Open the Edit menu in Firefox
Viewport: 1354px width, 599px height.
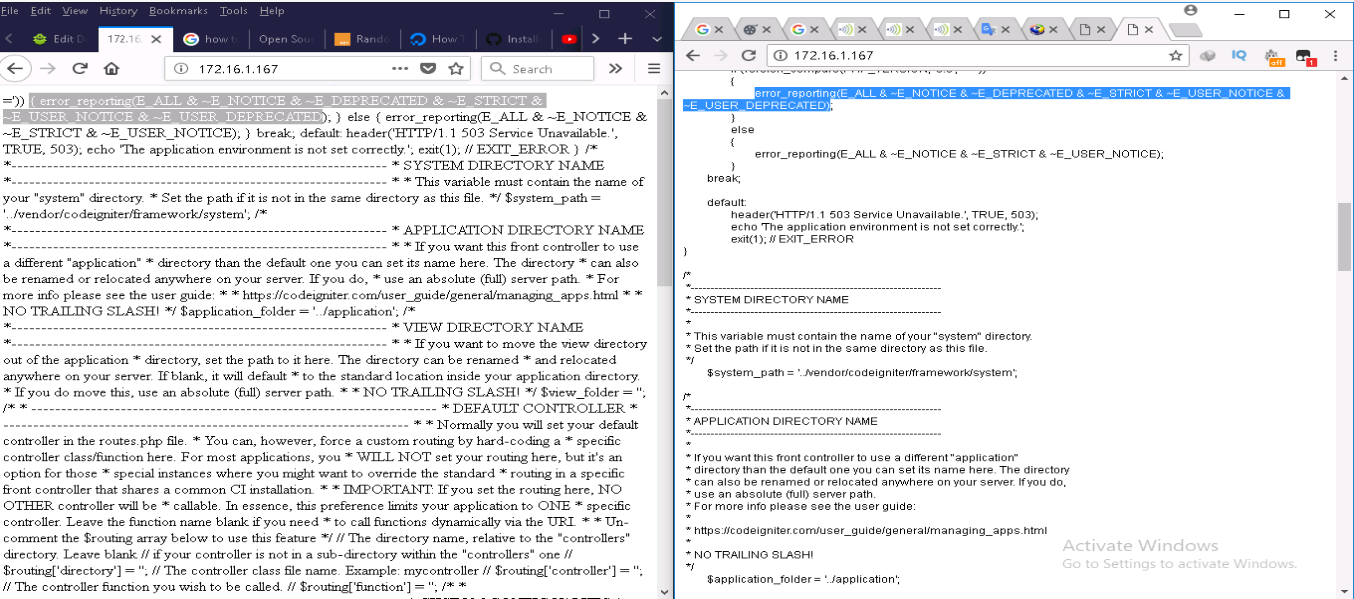41,10
